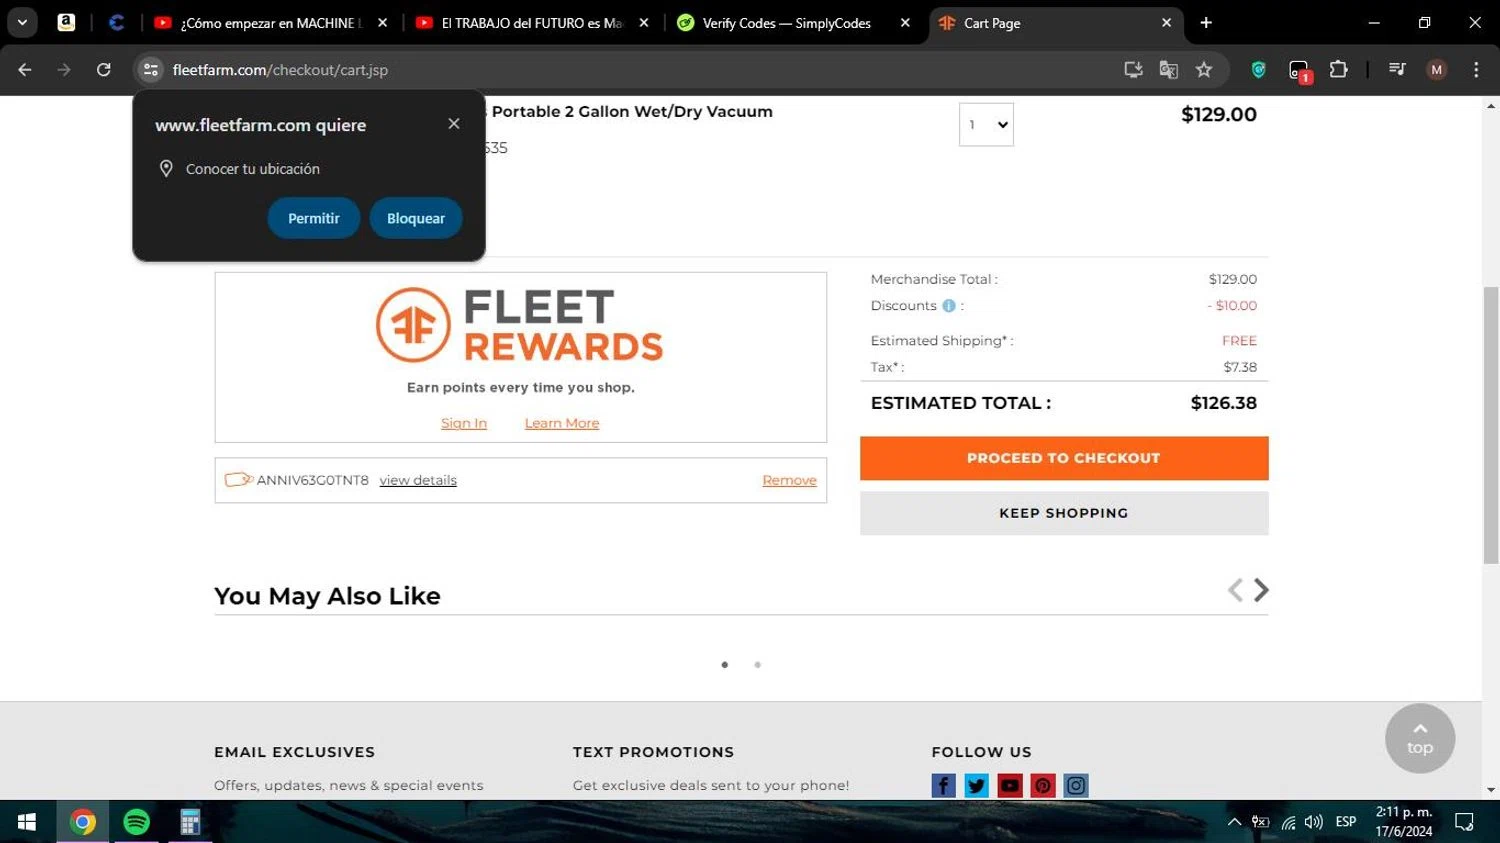
Task: Bookmark this page with star icon
Action: click(1204, 69)
